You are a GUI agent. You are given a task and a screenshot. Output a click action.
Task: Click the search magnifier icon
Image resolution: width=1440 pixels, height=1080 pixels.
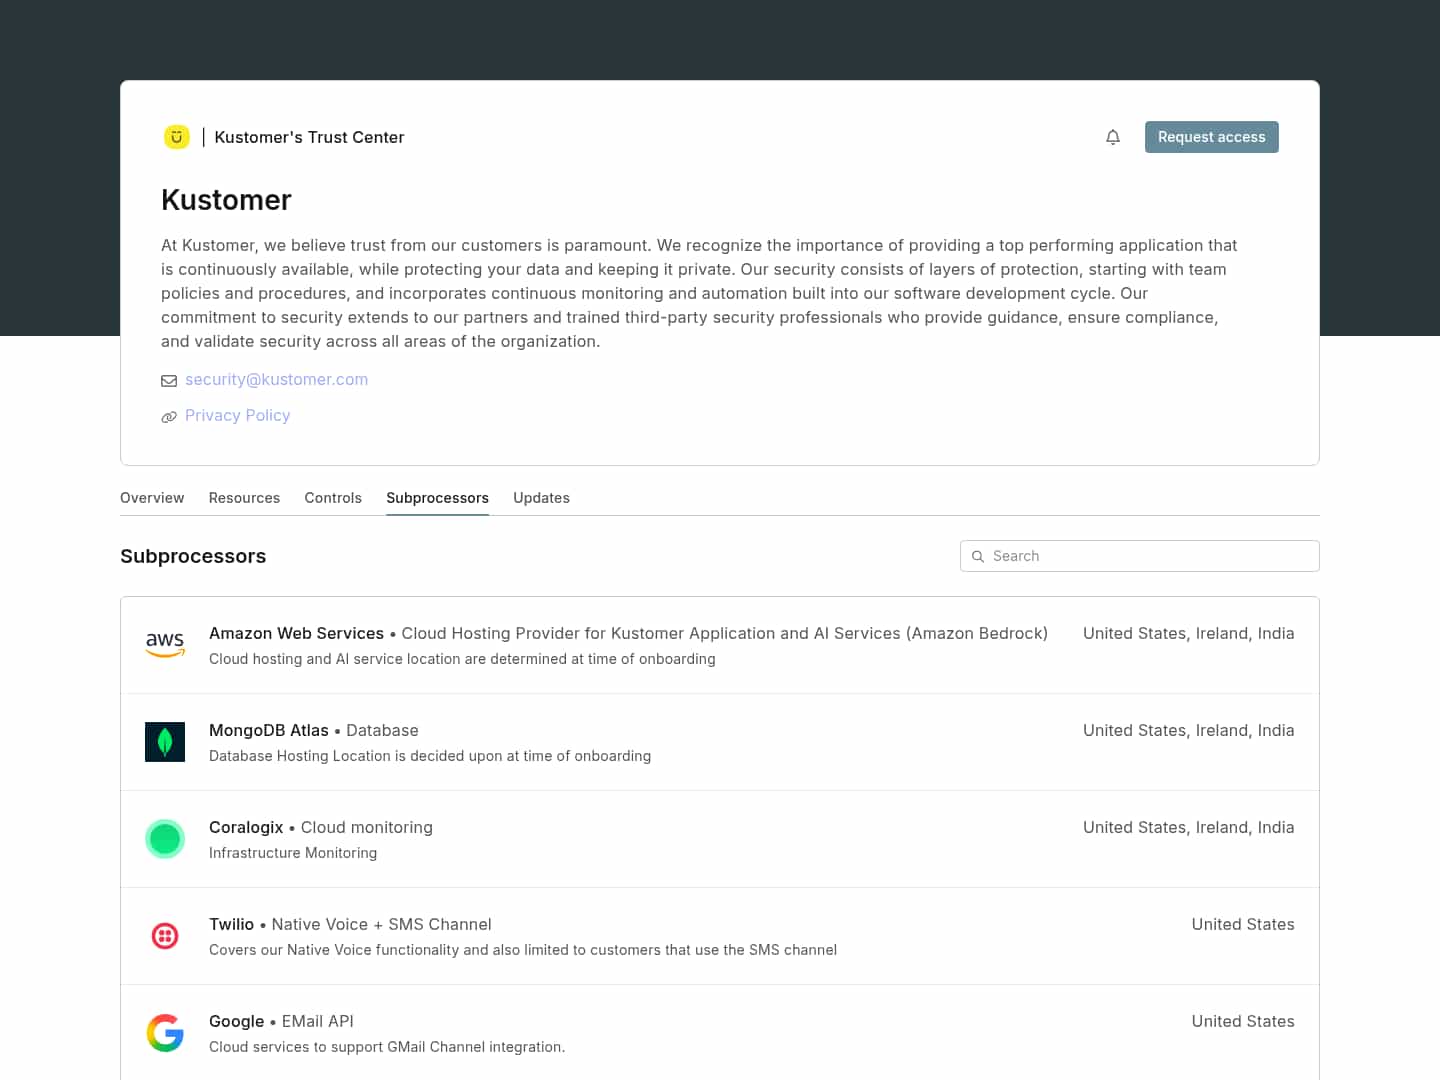[x=978, y=556]
